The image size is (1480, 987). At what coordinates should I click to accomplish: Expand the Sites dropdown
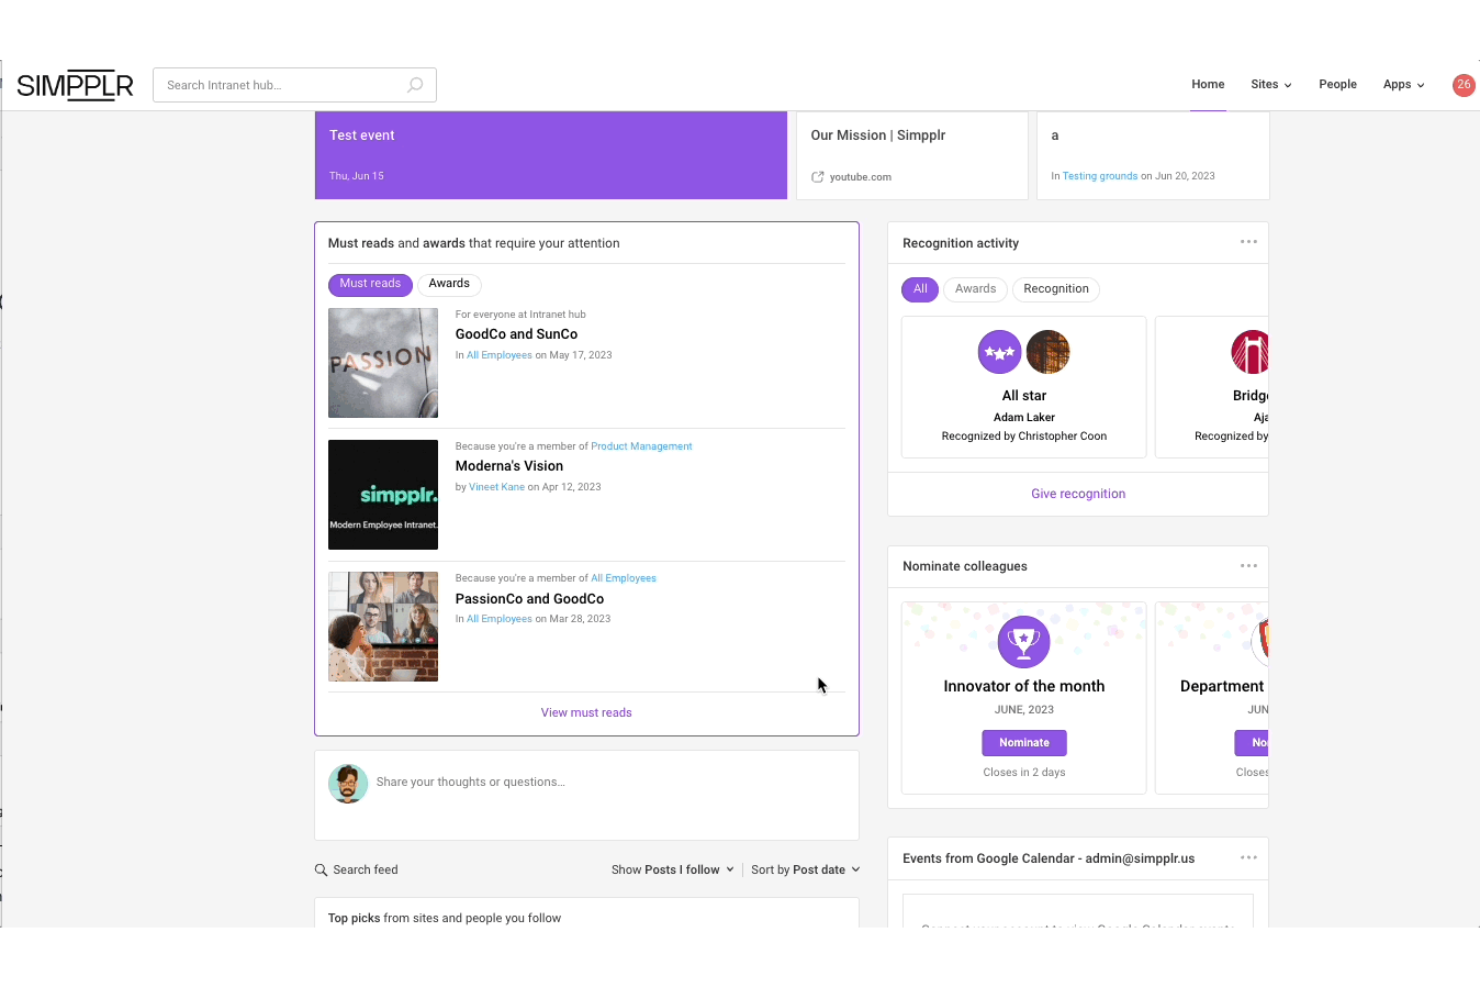click(x=1270, y=84)
